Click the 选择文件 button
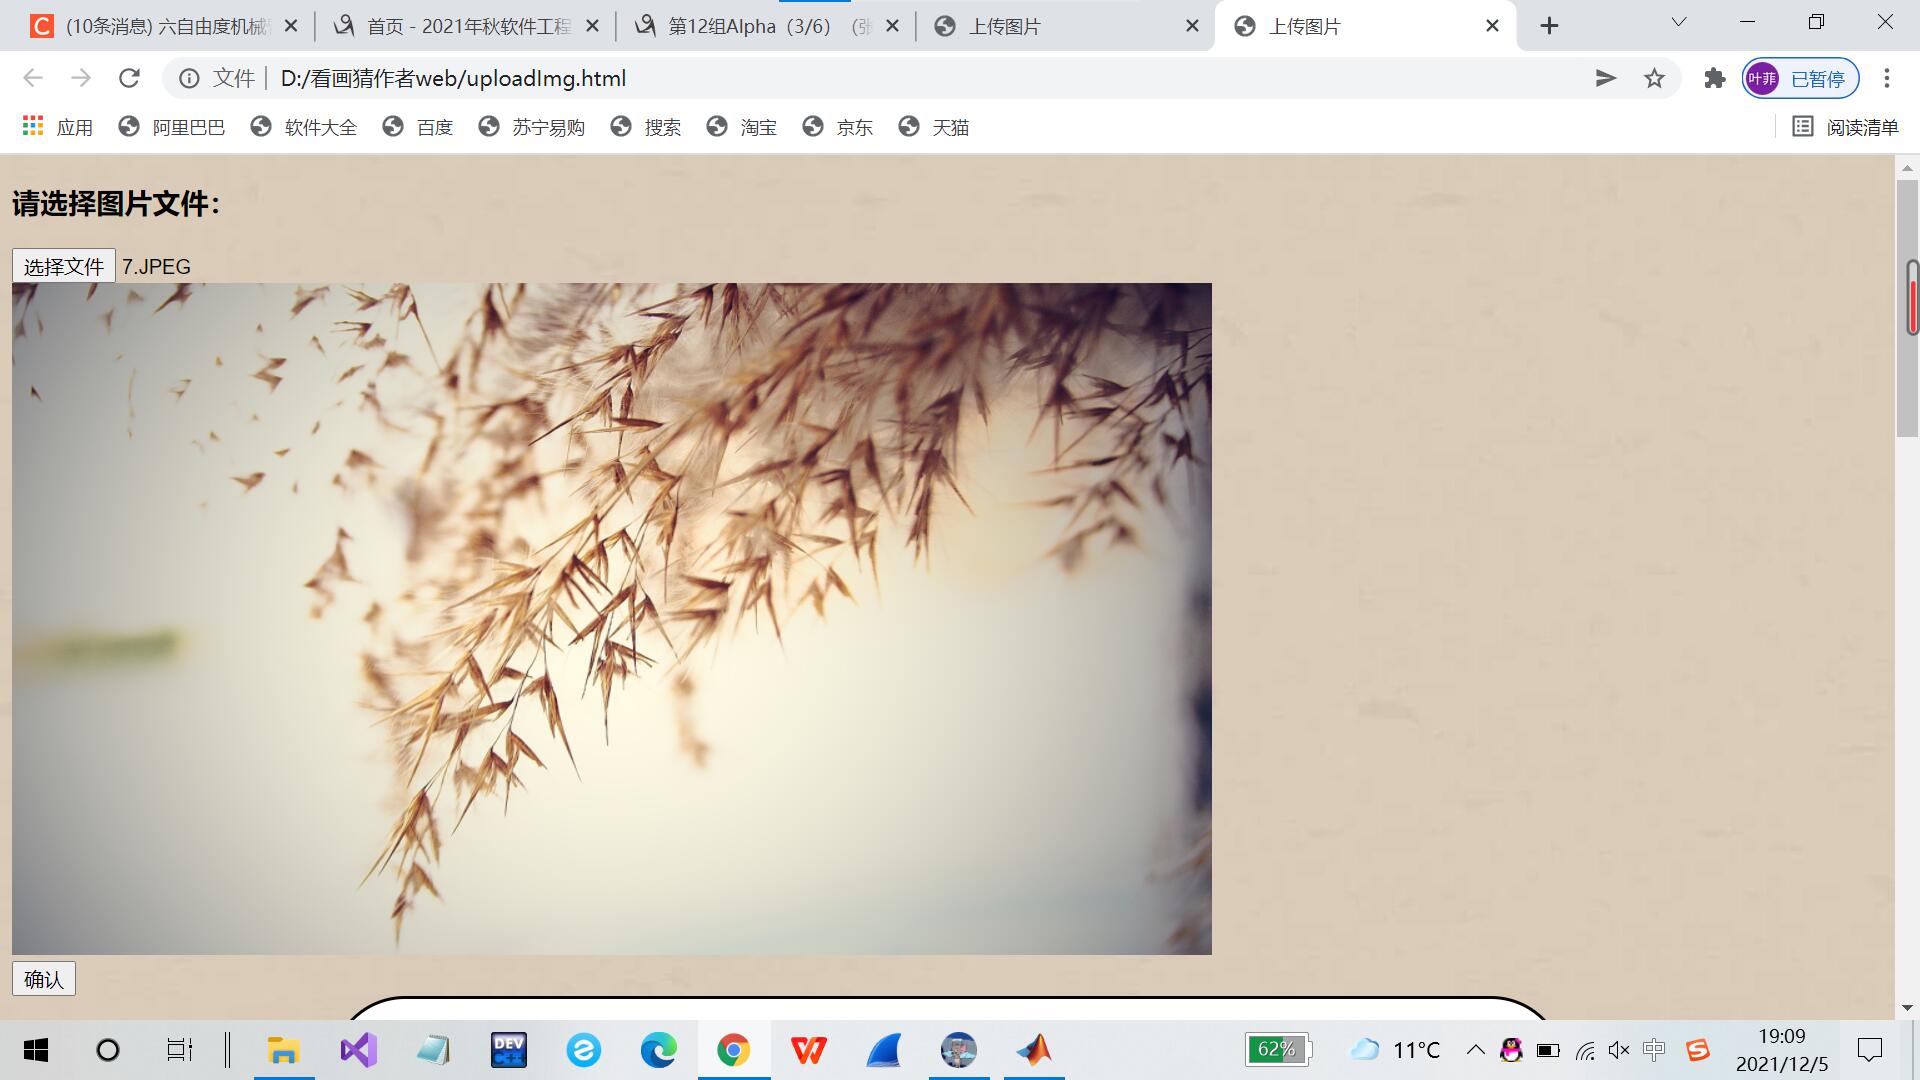The height and width of the screenshot is (1080, 1920). 64,266
